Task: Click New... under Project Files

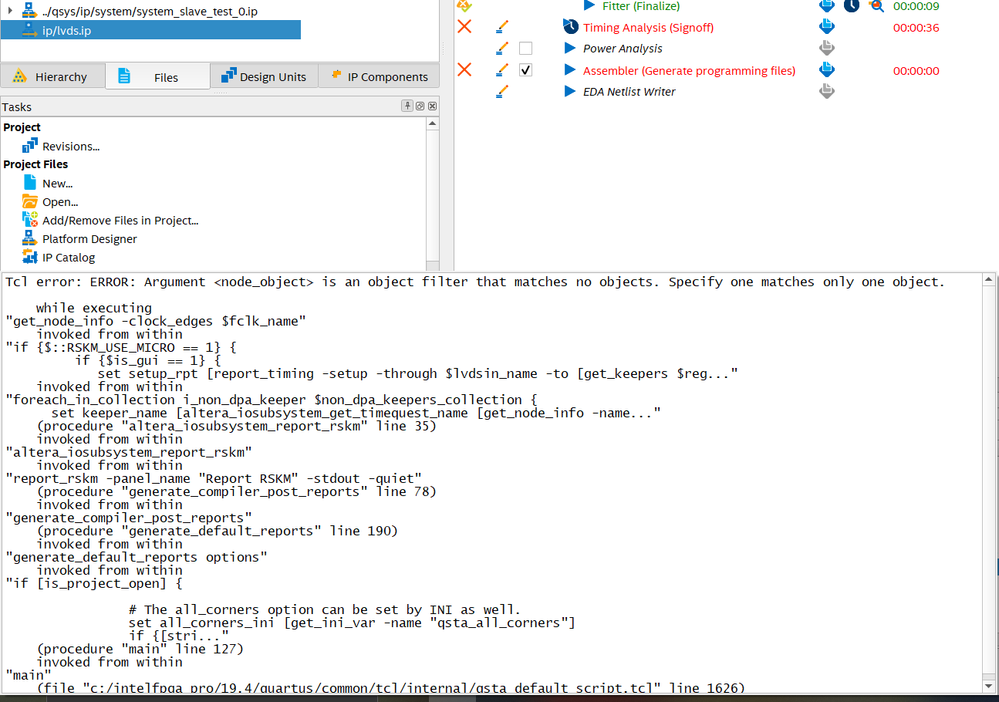Action: tap(57, 183)
